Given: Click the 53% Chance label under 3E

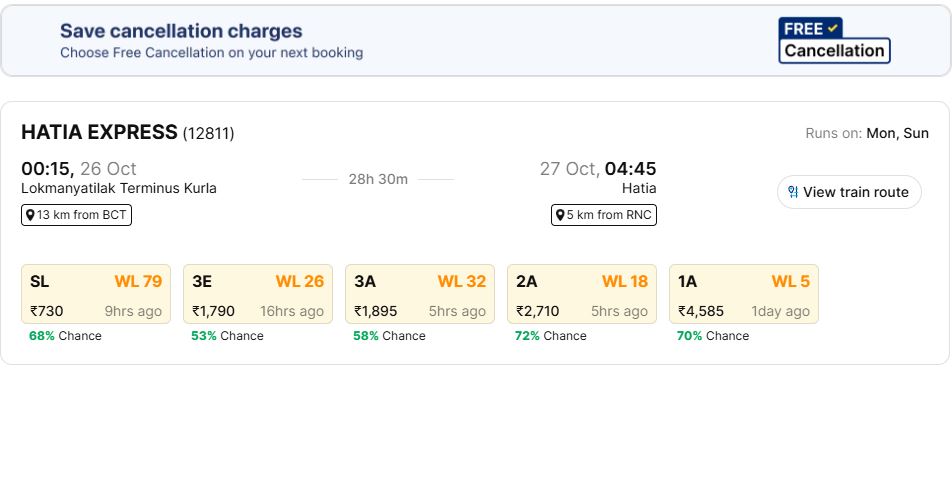Looking at the screenshot, I should (227, 336).
